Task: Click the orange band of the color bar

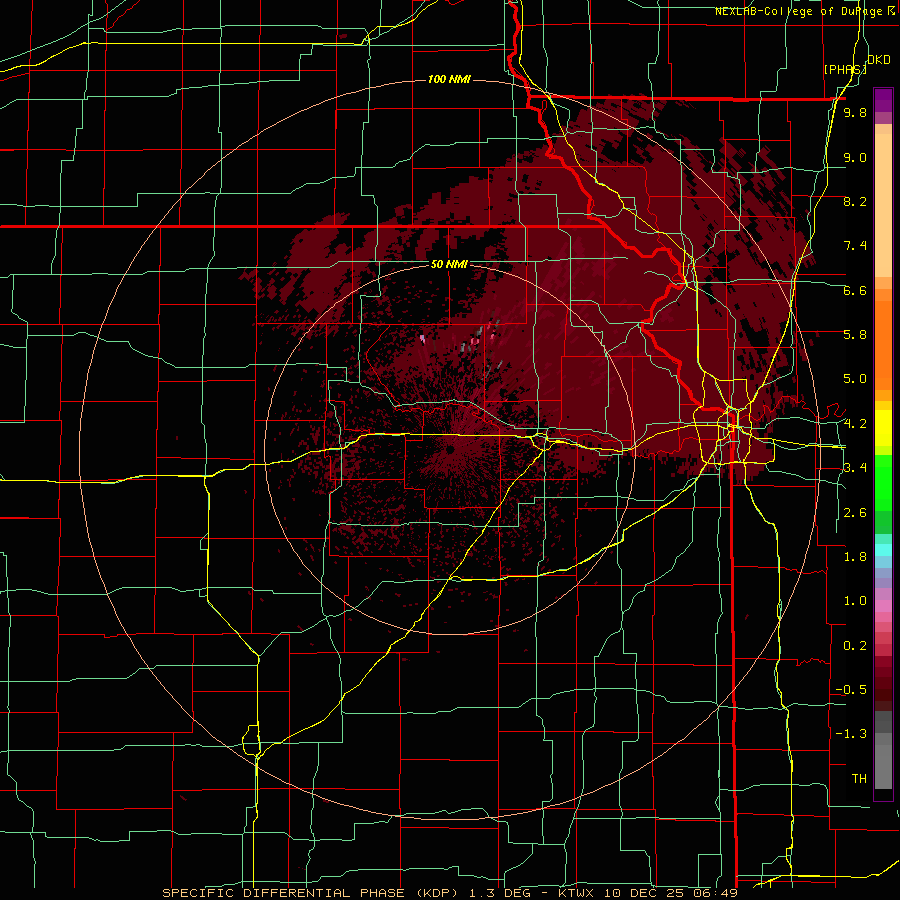Action: click(883, 339)
